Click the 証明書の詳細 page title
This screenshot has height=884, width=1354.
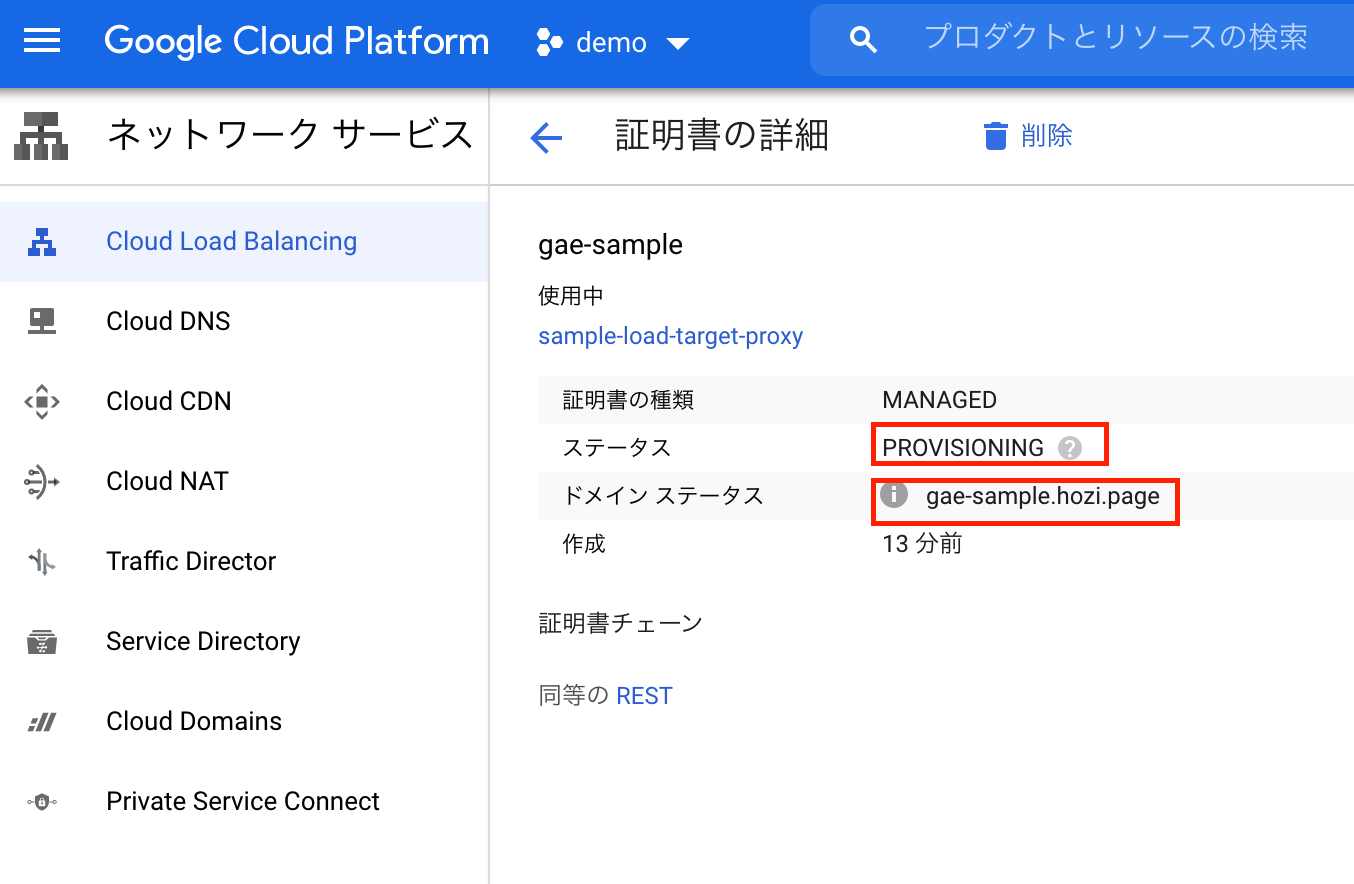[722, 135]
